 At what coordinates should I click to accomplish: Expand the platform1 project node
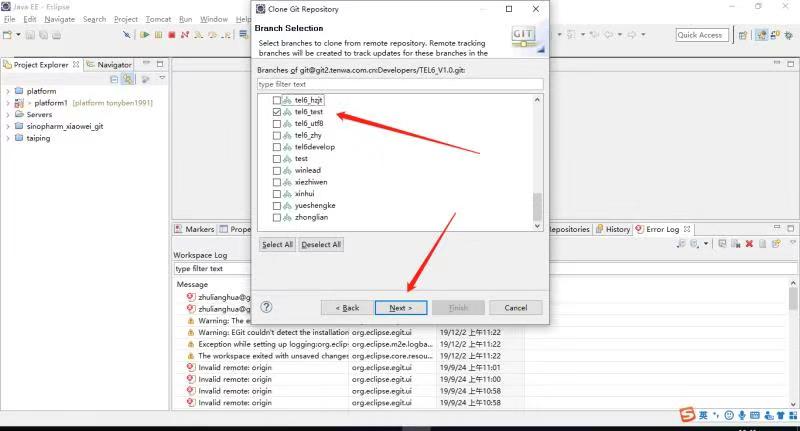pyautogui.click(x=8, y=103)
